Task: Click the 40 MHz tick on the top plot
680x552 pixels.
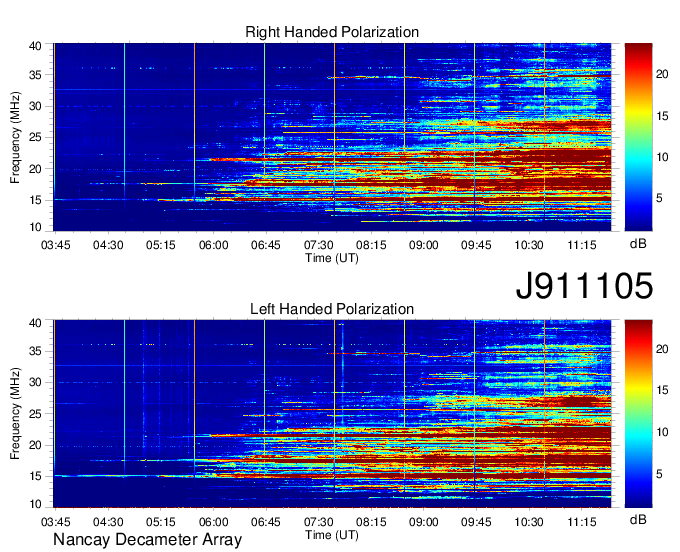Action: (x=35, y=46)
